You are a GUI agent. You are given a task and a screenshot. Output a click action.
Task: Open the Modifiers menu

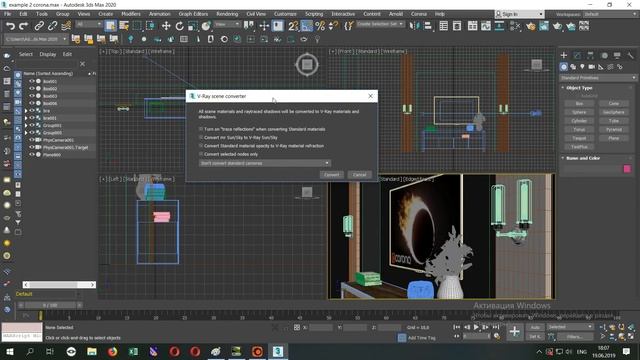[131, 14]
